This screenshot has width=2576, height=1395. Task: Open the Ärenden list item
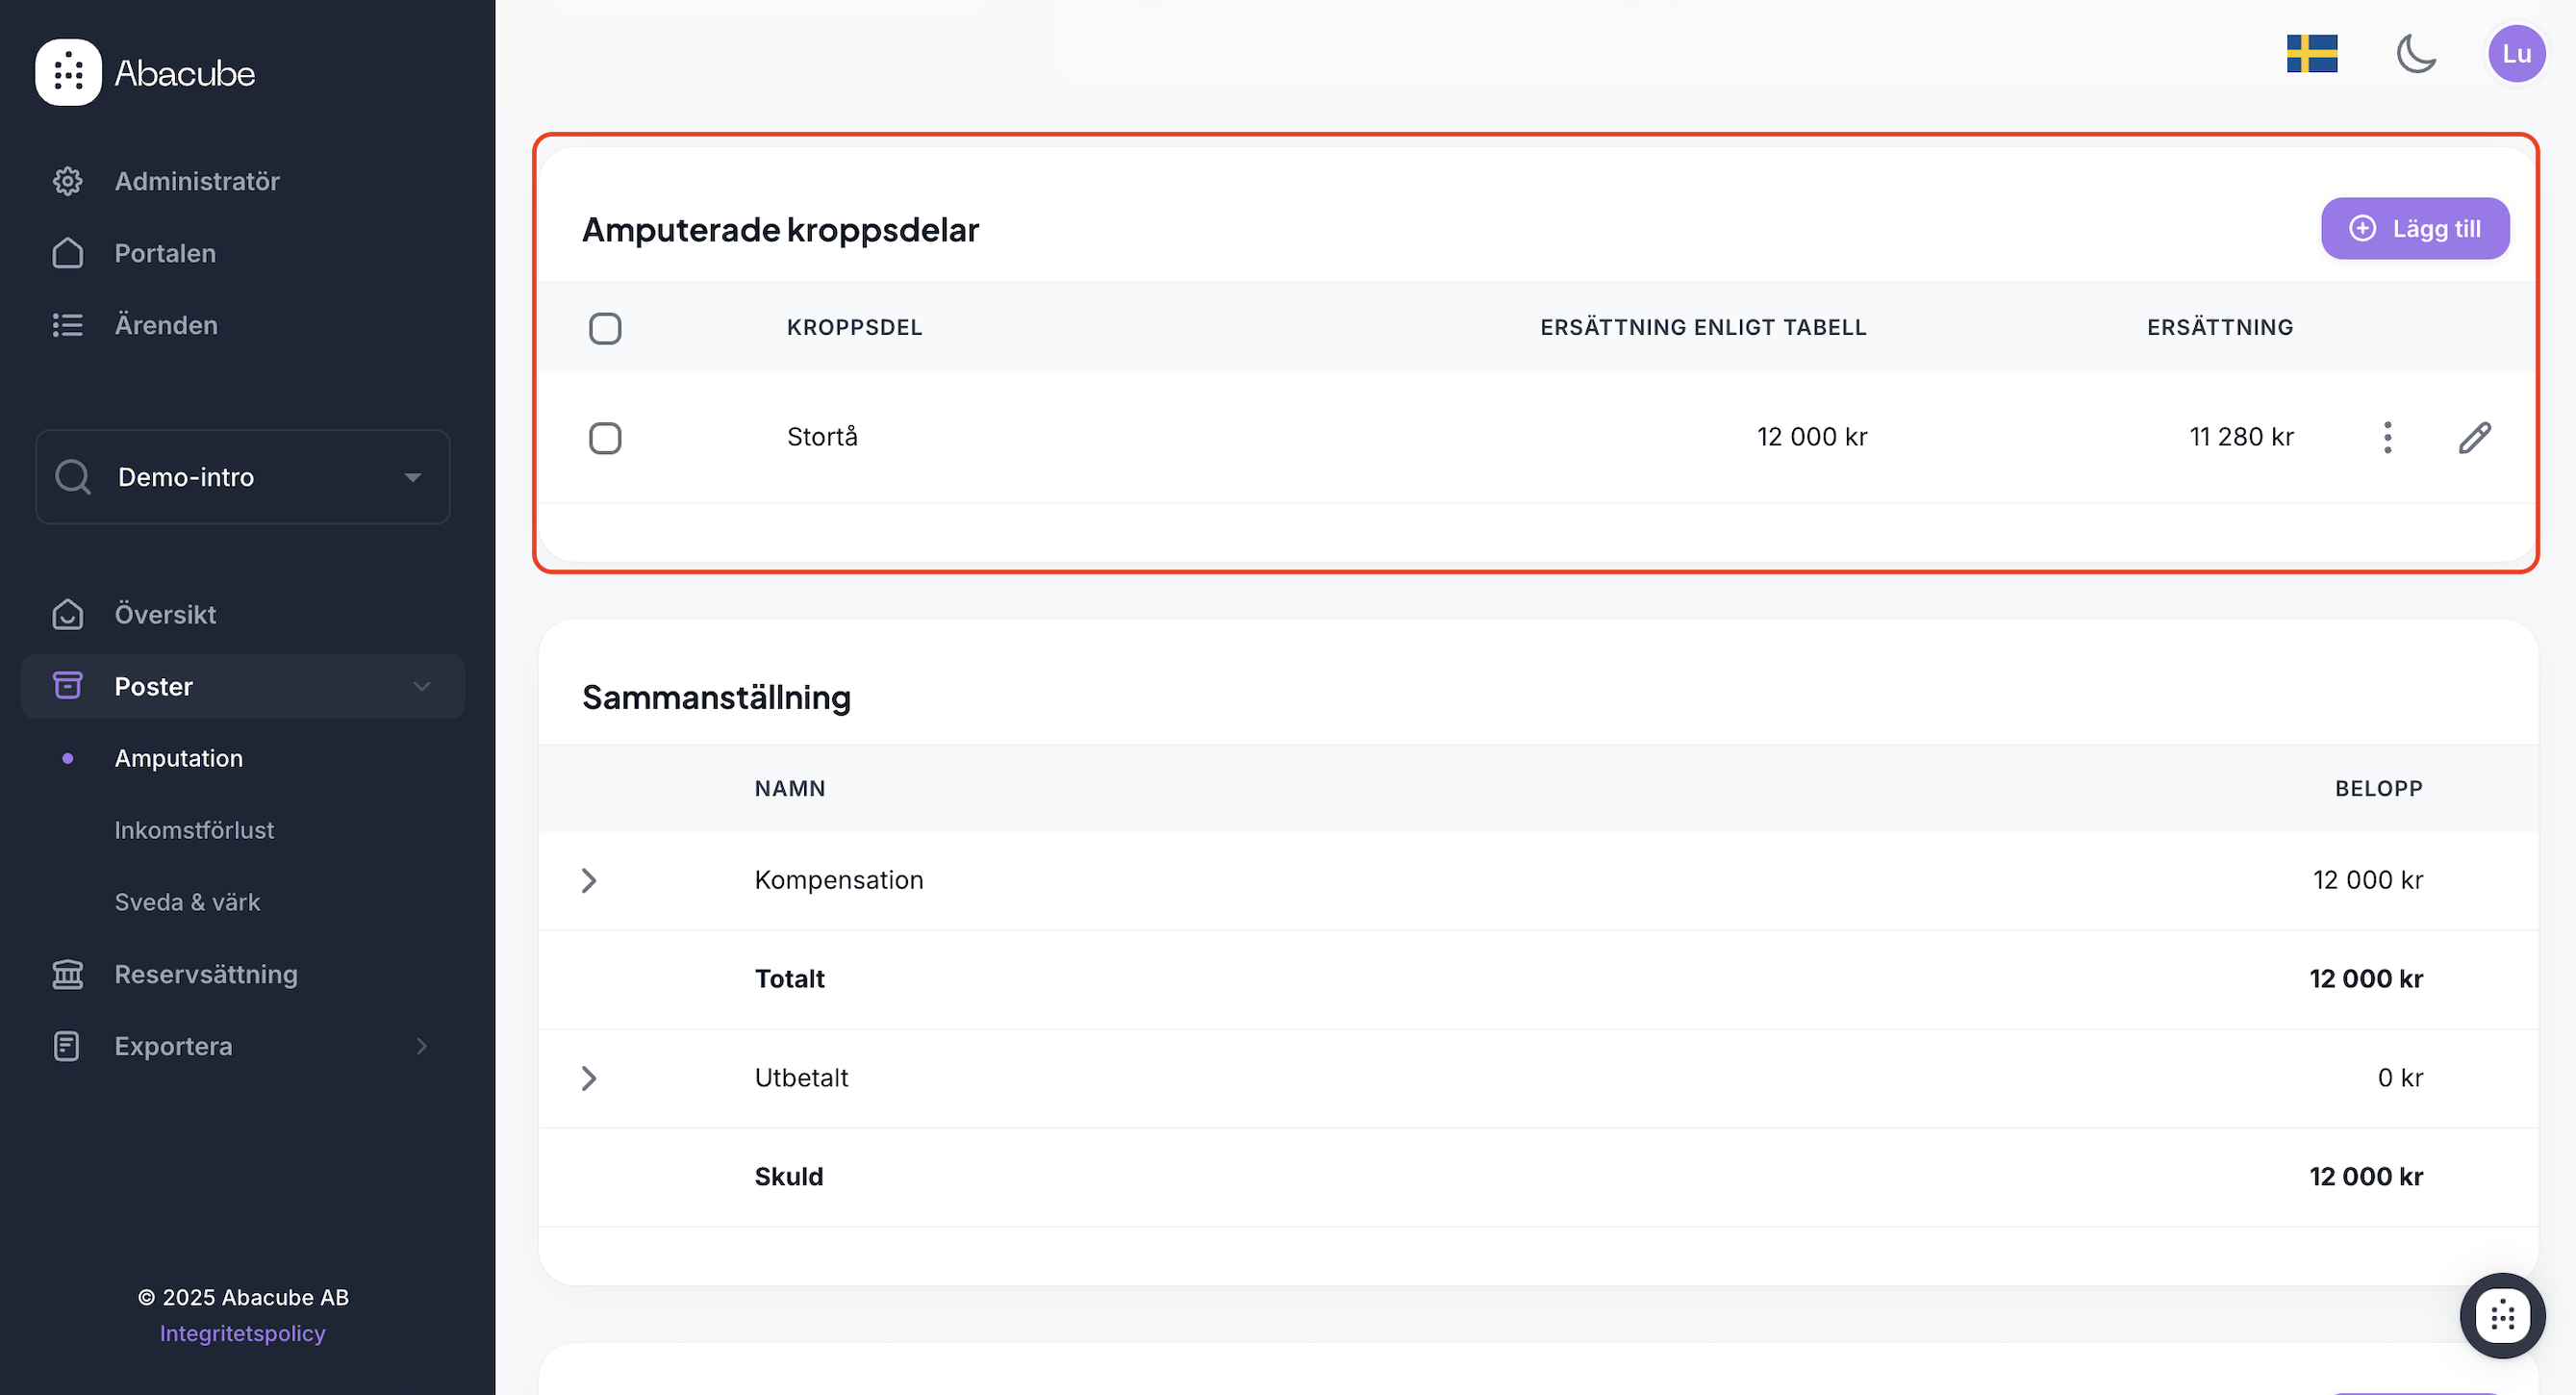[166, 325]
